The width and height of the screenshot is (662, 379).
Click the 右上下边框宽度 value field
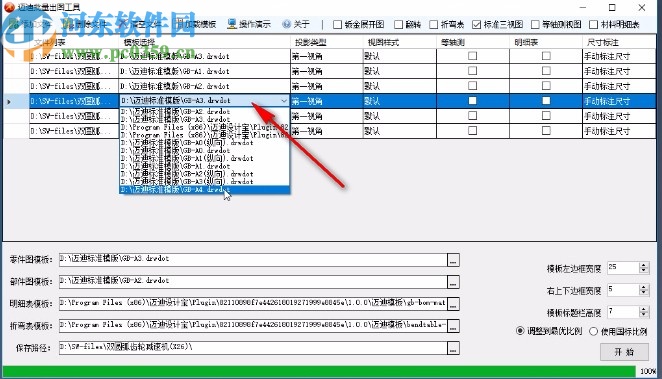[x=623, y=290]
